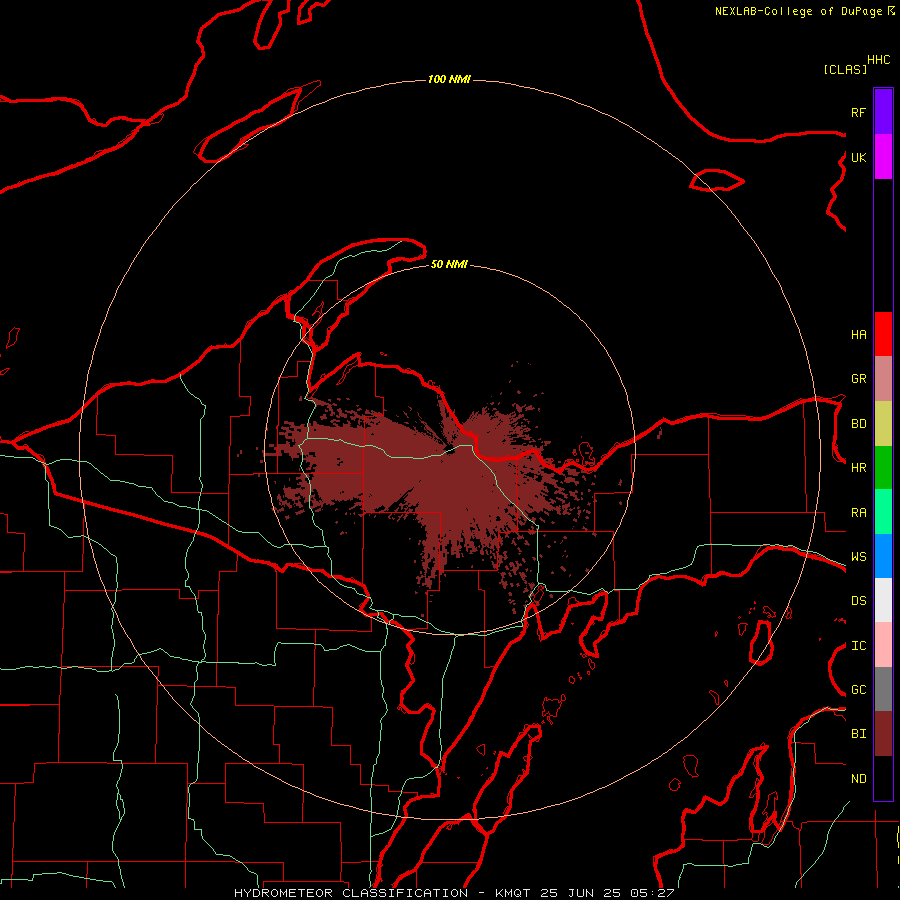Click the ND black legend swatch
The image size is (900, 900).
883,778
